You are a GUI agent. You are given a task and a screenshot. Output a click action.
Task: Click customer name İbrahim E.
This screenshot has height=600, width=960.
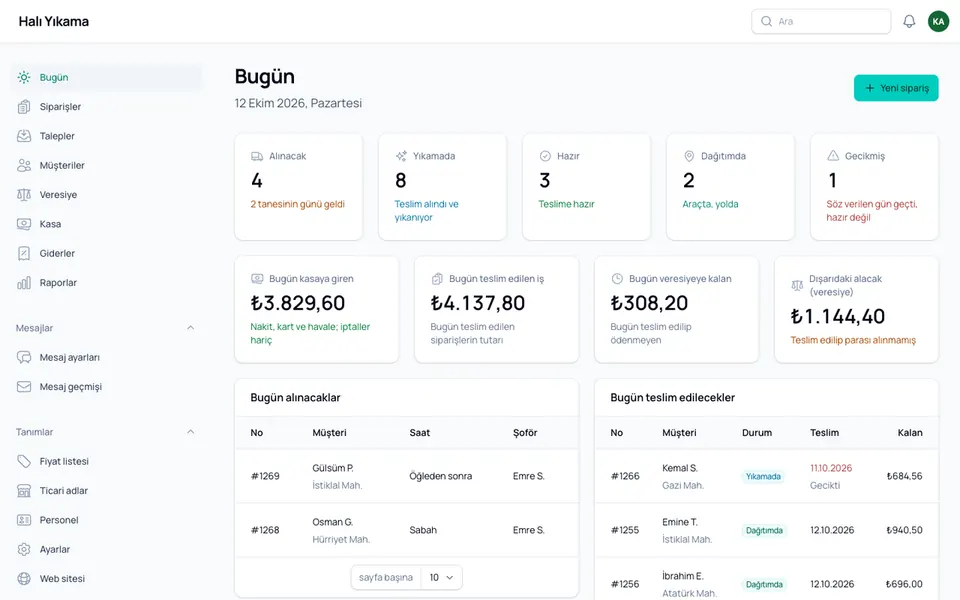point(683,576)
